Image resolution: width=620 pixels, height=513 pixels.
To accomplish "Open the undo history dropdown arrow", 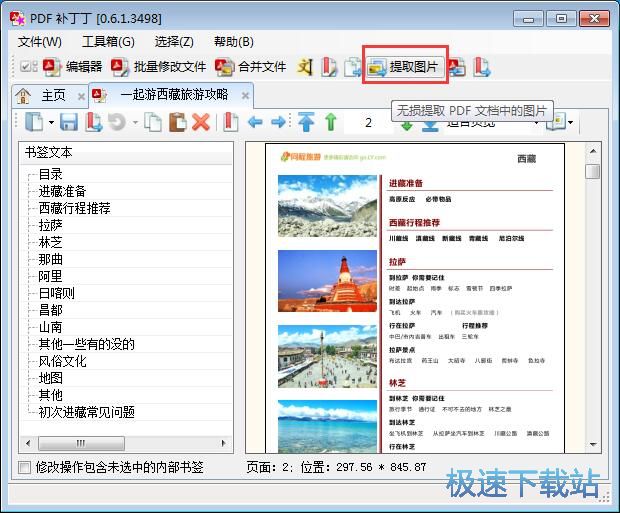I will (x=135, y=122).
